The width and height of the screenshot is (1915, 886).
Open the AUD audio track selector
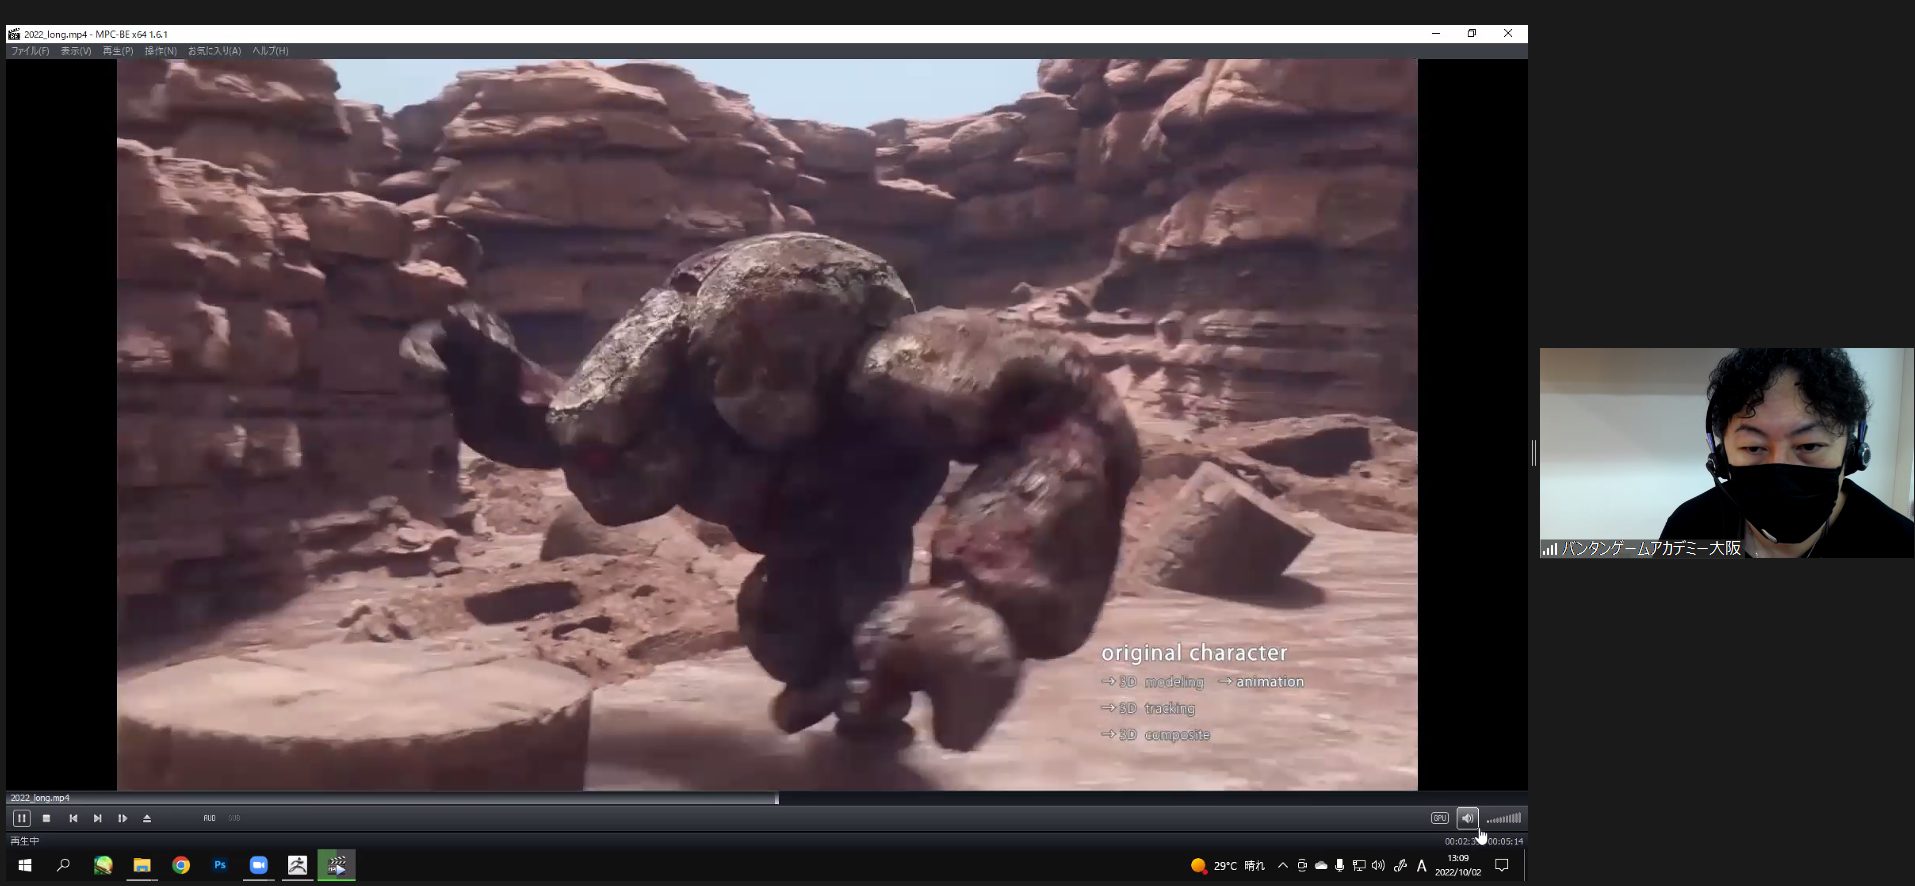click(209, 818)
